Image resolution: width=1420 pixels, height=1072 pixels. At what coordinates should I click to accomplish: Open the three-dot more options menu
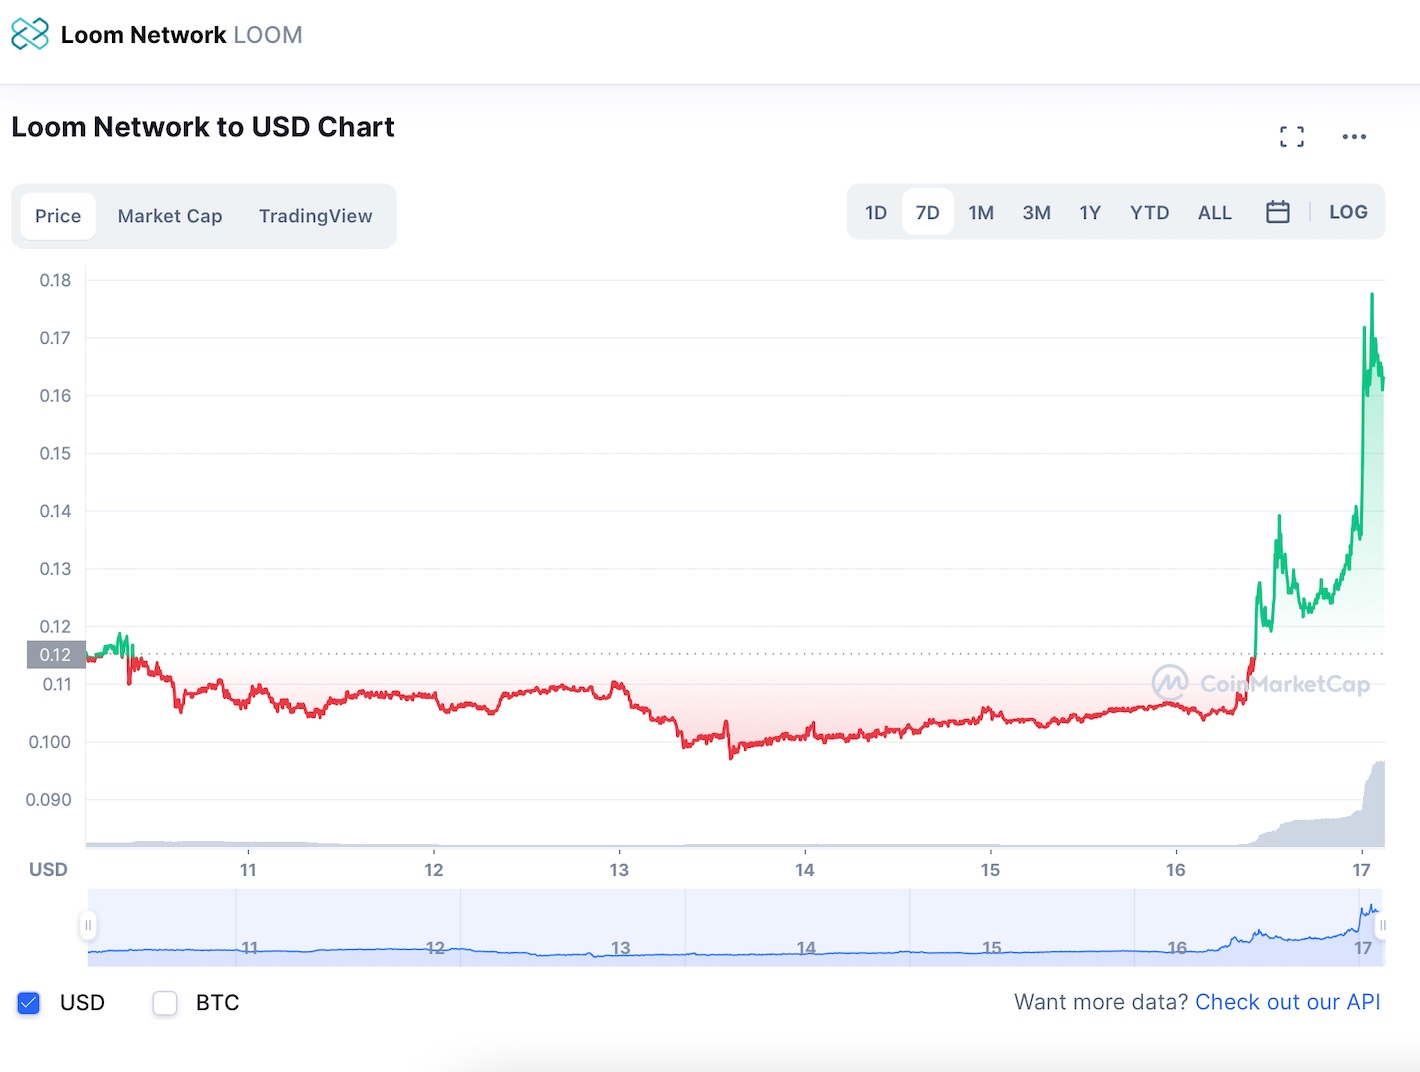(x=1354, y=137)
